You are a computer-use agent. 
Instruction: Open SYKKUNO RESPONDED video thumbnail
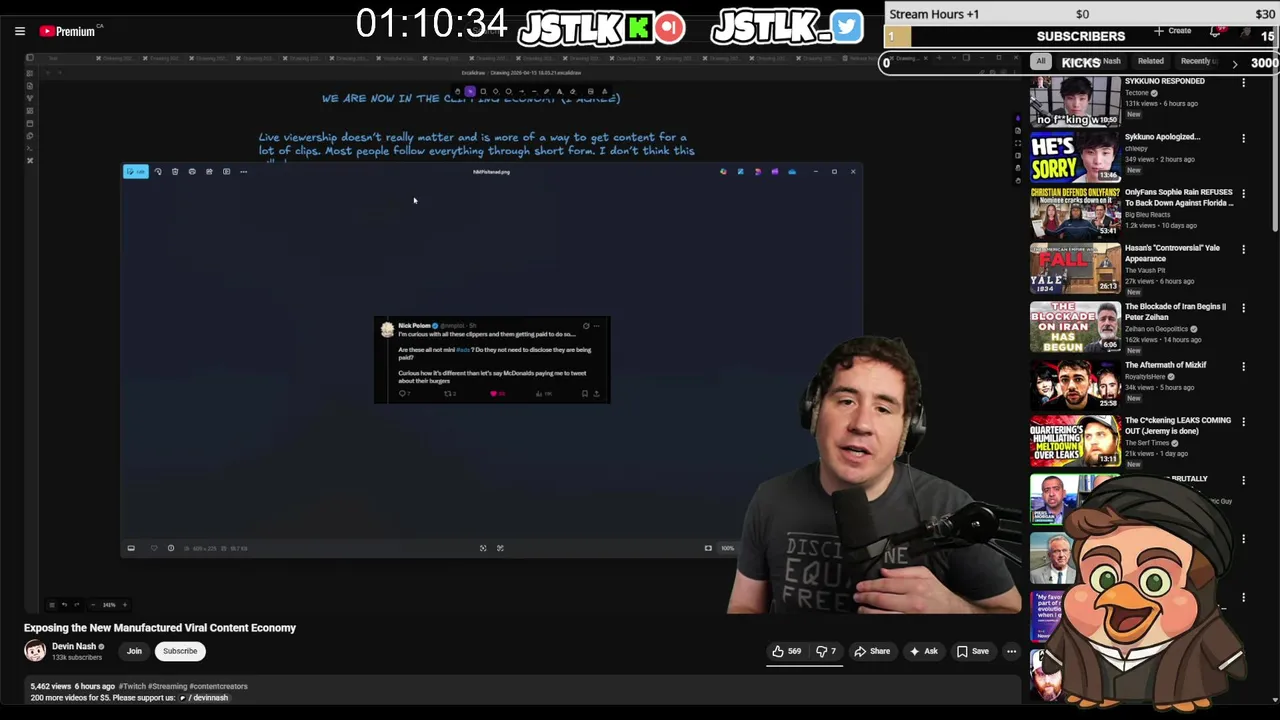pos(1076,101)
